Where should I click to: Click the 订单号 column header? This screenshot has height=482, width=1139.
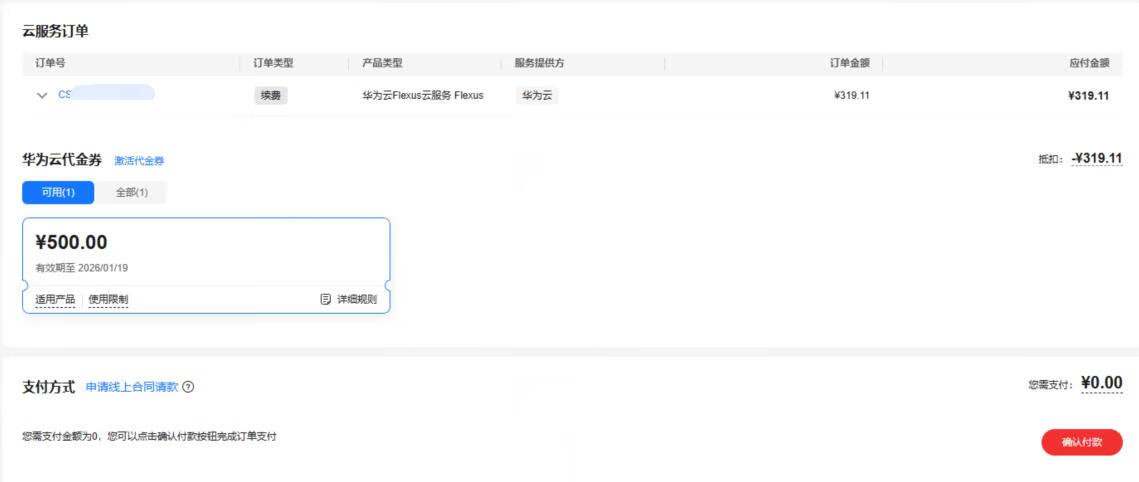50,63
